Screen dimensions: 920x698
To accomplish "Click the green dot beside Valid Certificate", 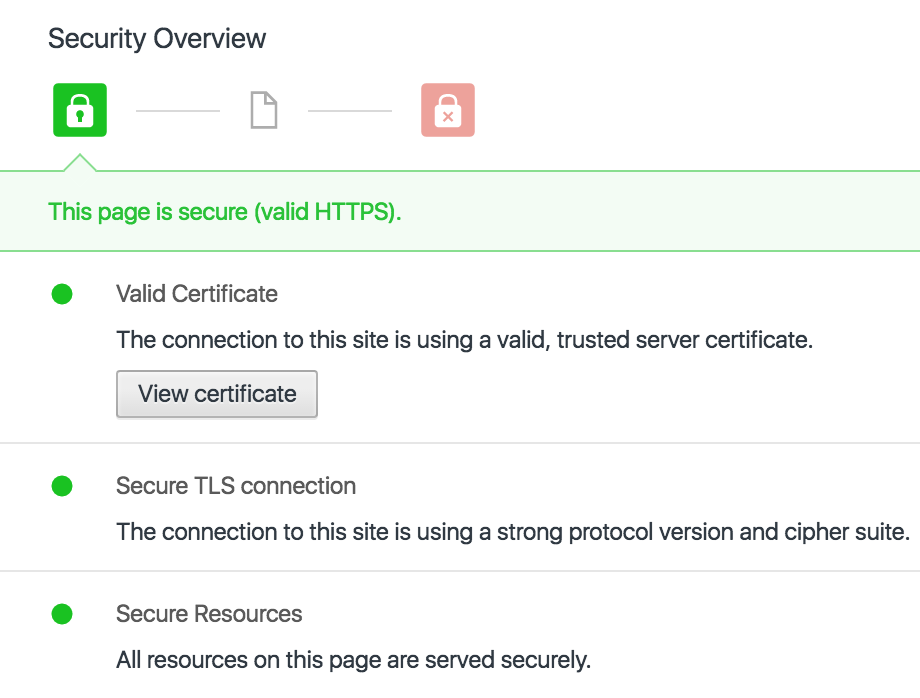I will pyautogui.click(x=62, y=294).
